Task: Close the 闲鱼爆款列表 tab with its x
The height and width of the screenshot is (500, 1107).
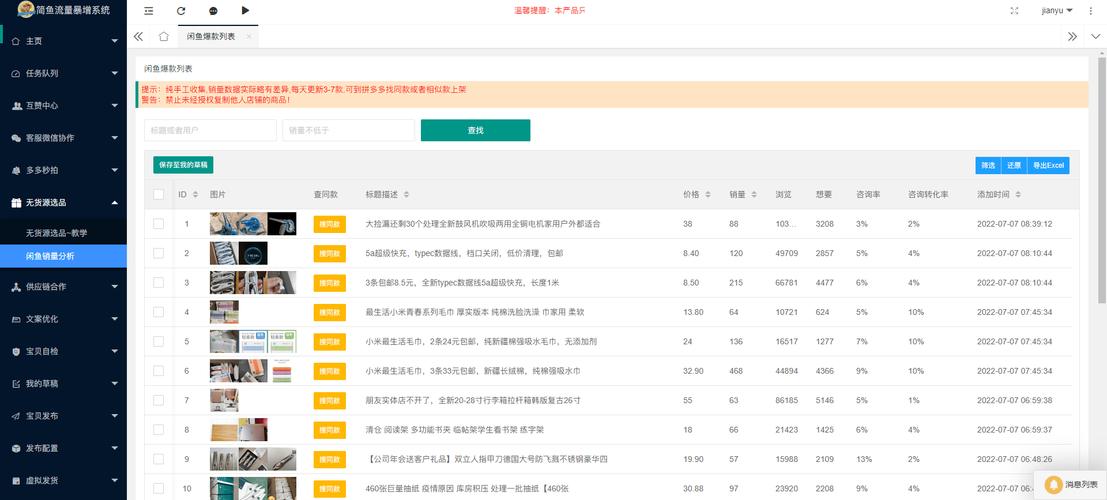Action: pyautogui.click(x=249, y=37)
